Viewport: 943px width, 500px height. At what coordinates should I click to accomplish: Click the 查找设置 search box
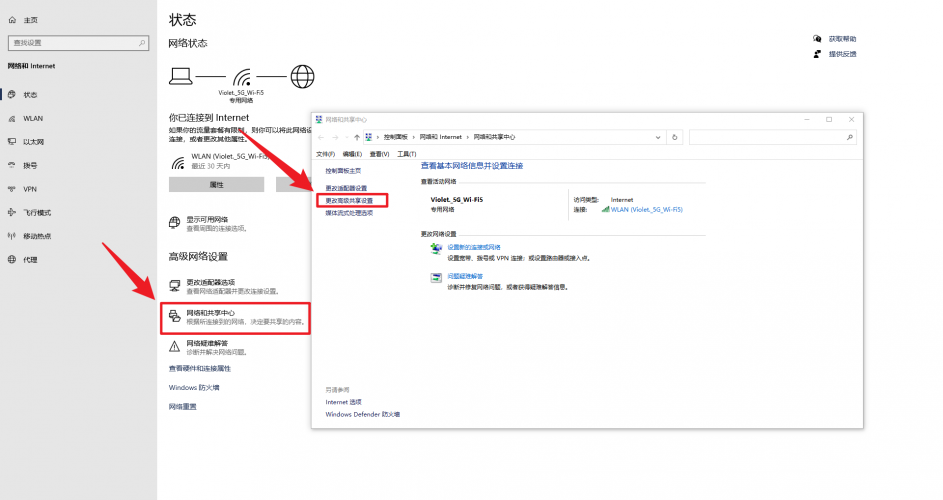[x=78, y=43]
